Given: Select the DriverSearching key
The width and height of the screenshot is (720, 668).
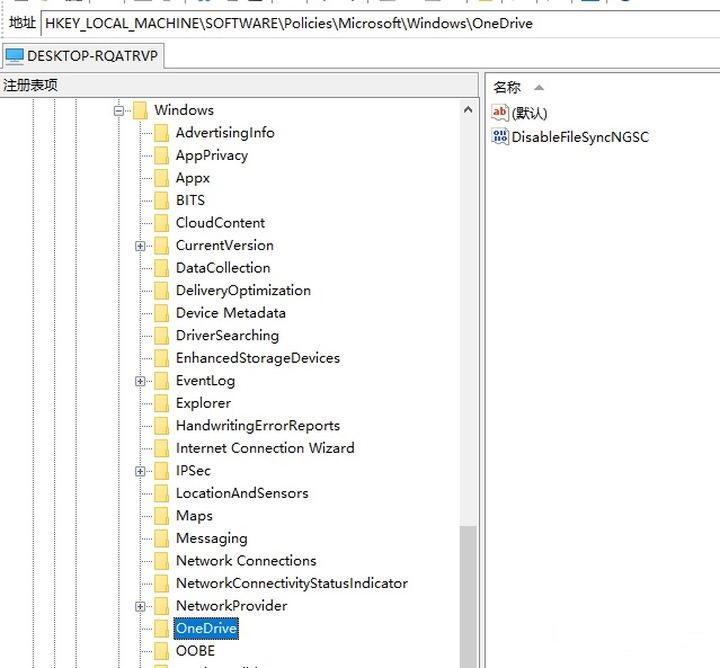Looking at the screenshot, I should tap(227, 335).
